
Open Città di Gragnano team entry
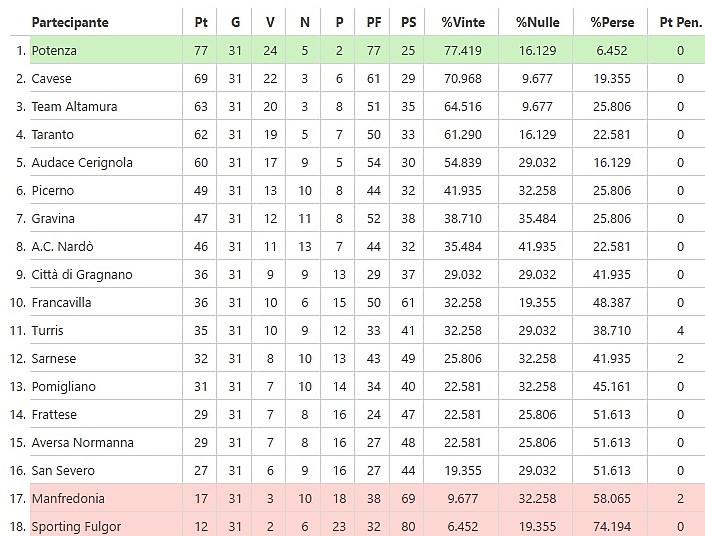coord(82,274)
